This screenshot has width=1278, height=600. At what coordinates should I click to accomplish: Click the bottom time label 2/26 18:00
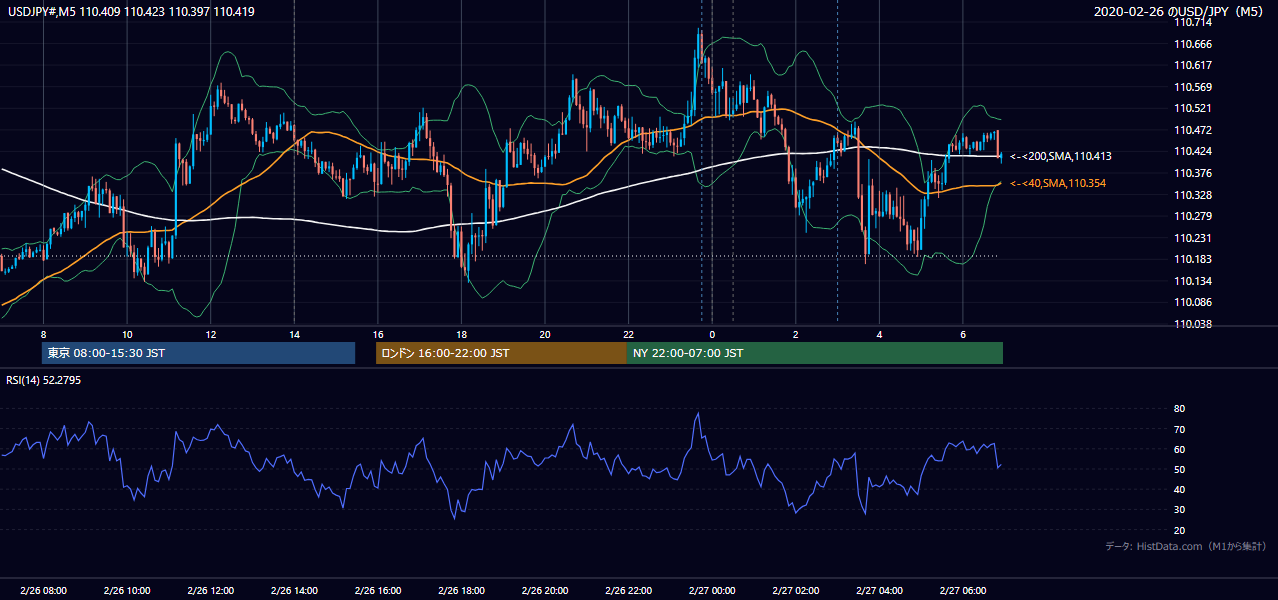pyautogui.click(x=461, y=590)
